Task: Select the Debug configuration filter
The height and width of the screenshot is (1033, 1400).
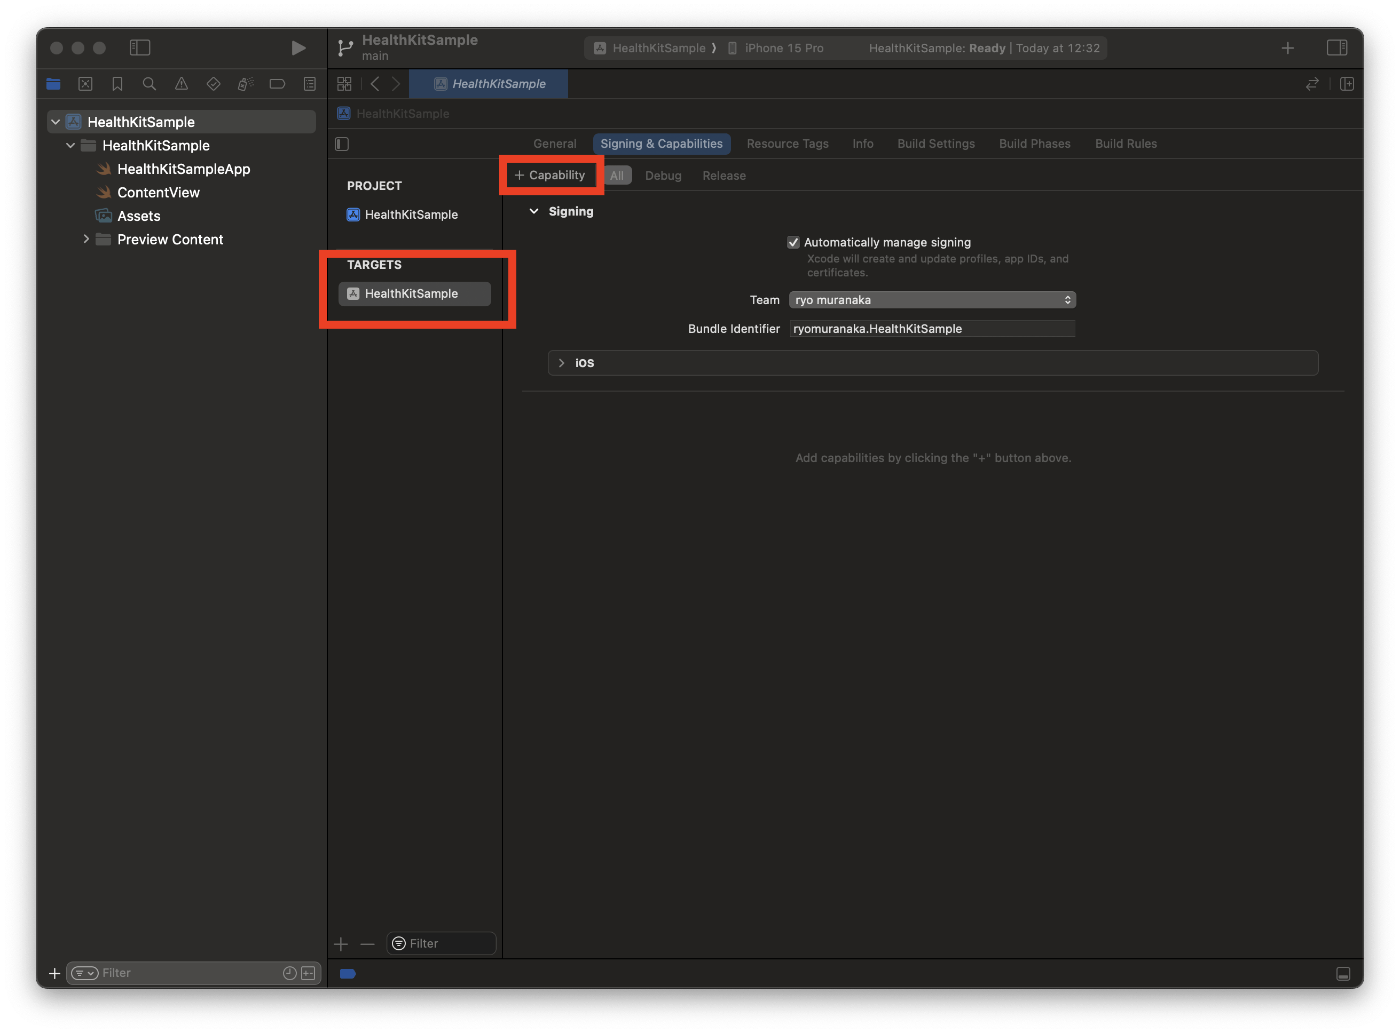Action: coord(663,176)
